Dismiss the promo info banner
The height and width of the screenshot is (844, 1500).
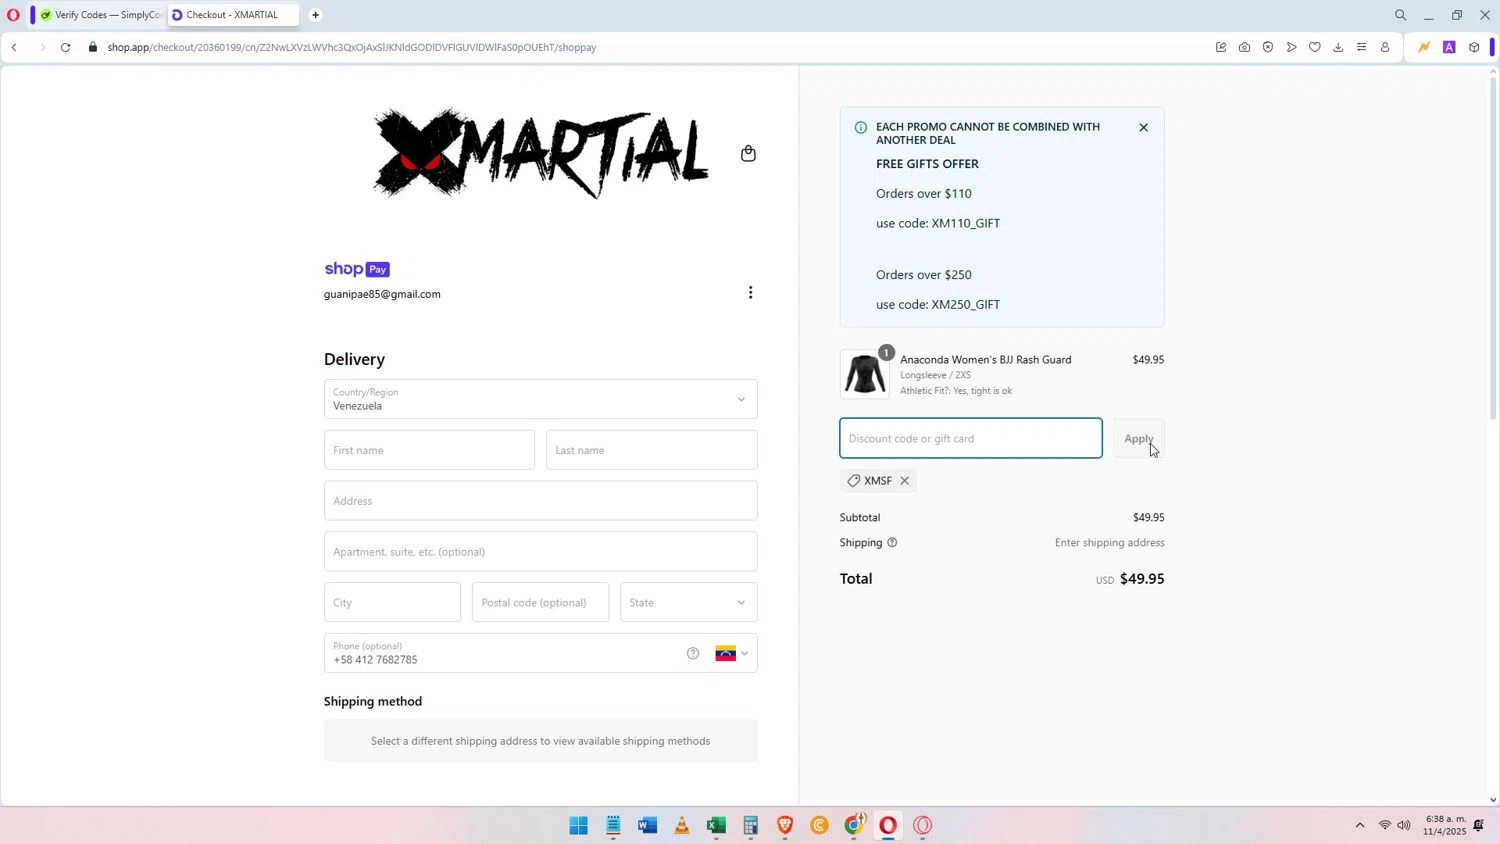(x=1143, y=127)
